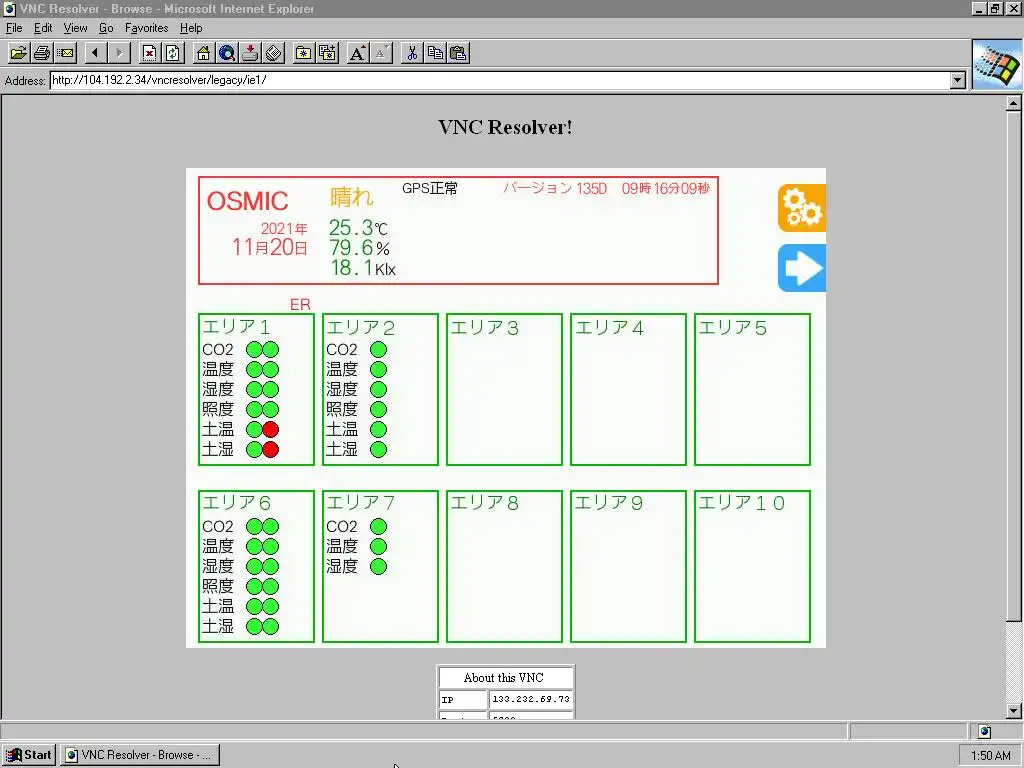Screen dimensions: 1024x768
Task: Click the バージョン 135D version text
Action: pyautogui.click(x=554, y=189)
